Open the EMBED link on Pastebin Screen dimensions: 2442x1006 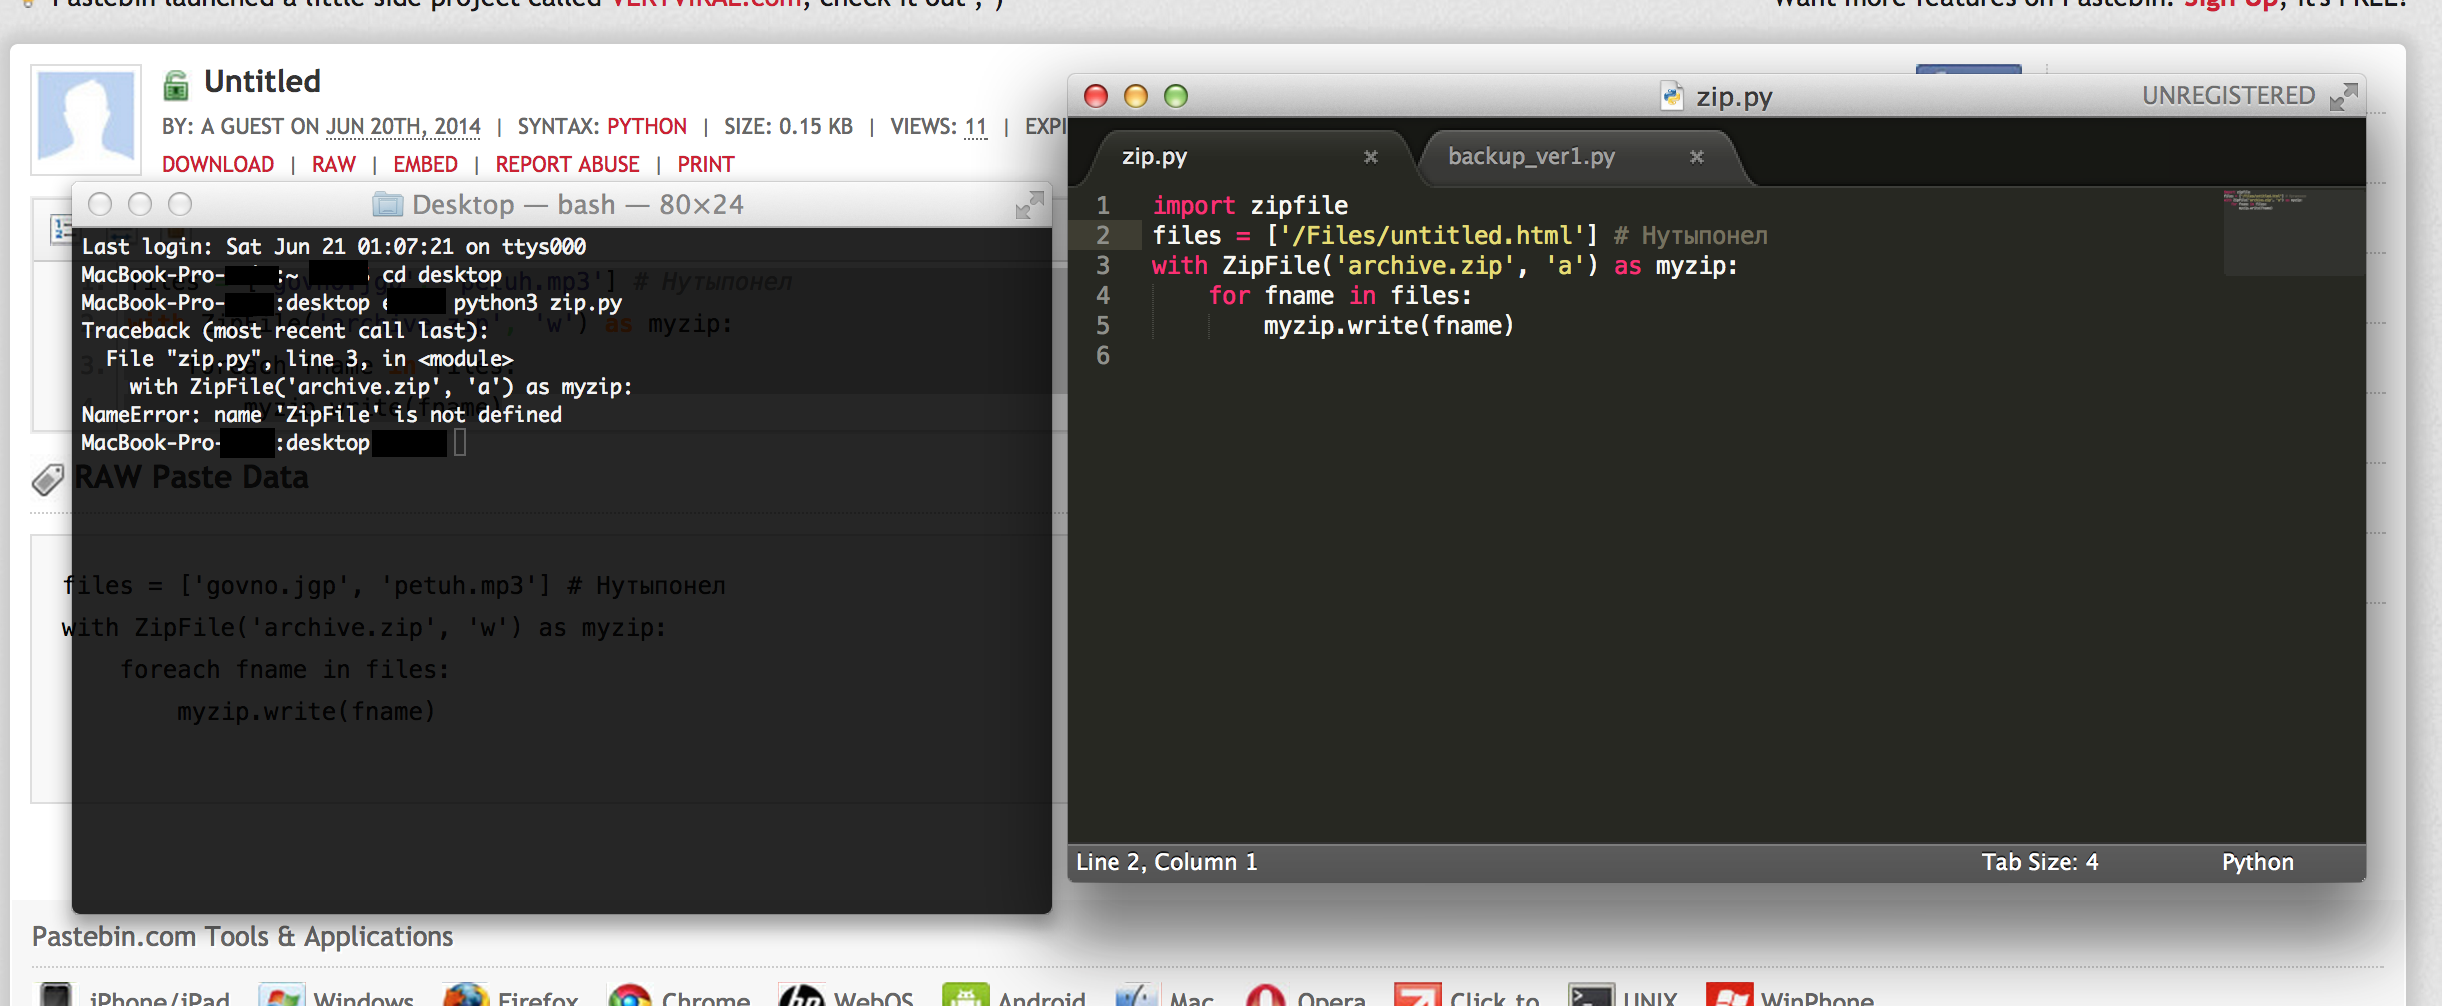pos(425,164)
